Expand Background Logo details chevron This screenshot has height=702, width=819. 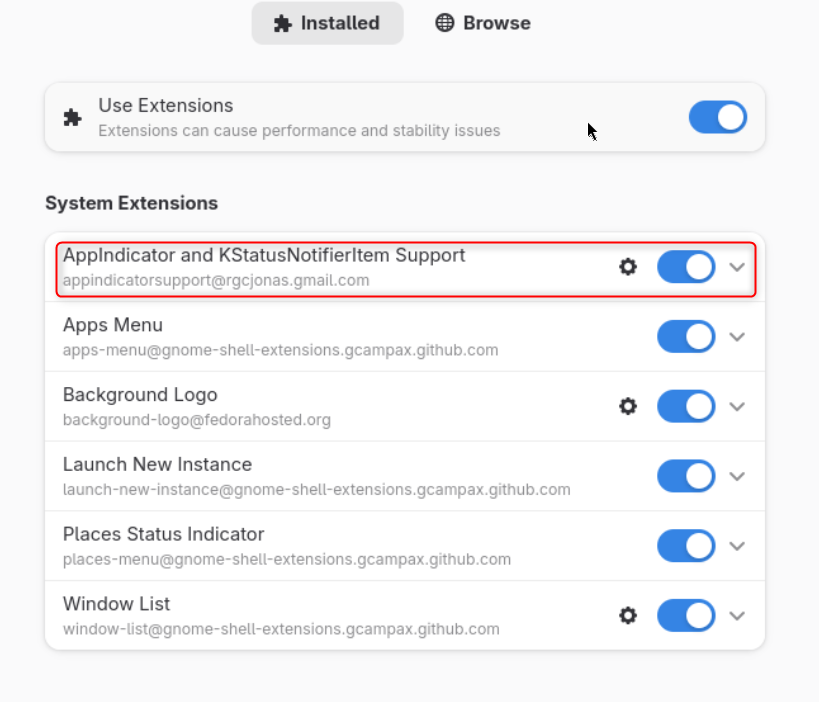coord(737,407)
